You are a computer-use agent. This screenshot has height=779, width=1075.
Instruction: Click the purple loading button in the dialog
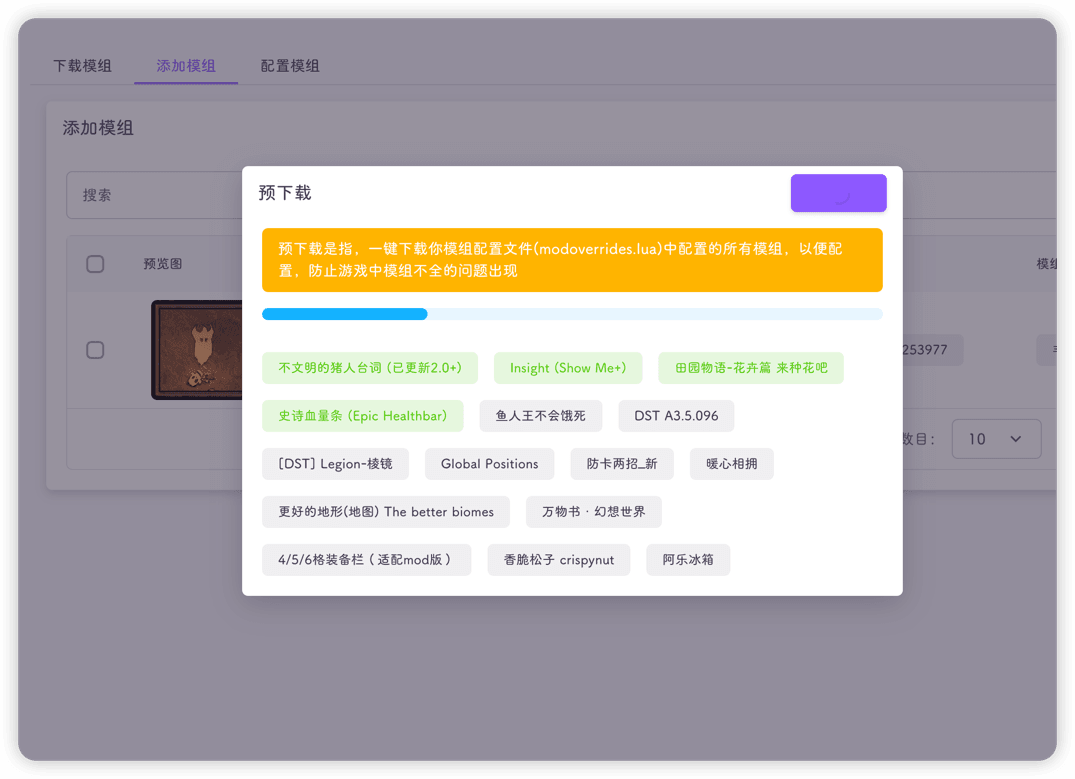coord(838,193)
